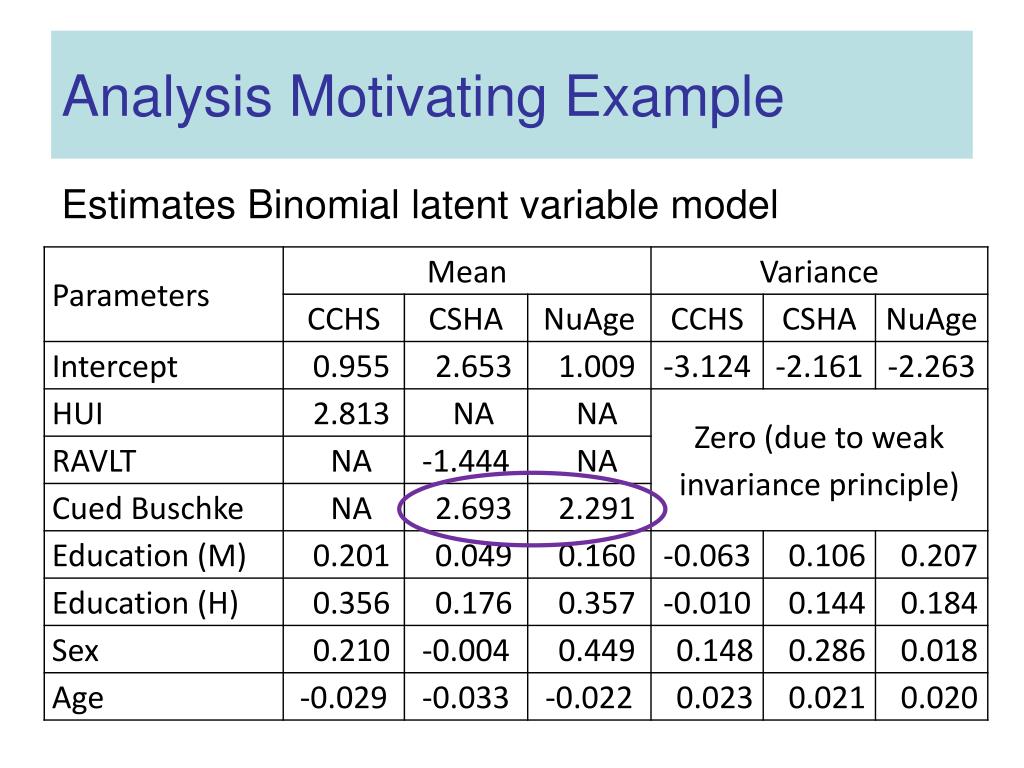The width and height of the screenshot is (1024, 768).
Task: Click the HUI CCHS mean value 2.813
Action: [x=351, y=413]
